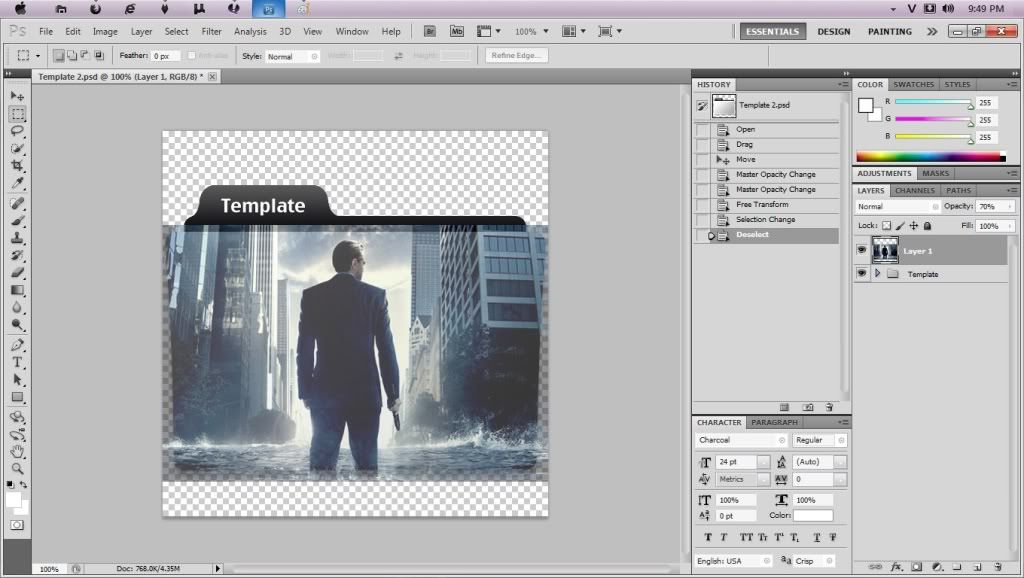This screenshot has height=578, width=1024.
Task: Select the Pen tool
Action: pos(17,345)
